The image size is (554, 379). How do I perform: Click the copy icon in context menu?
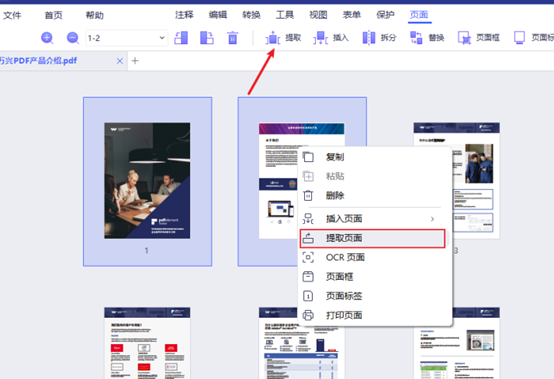tap(308, 157)
